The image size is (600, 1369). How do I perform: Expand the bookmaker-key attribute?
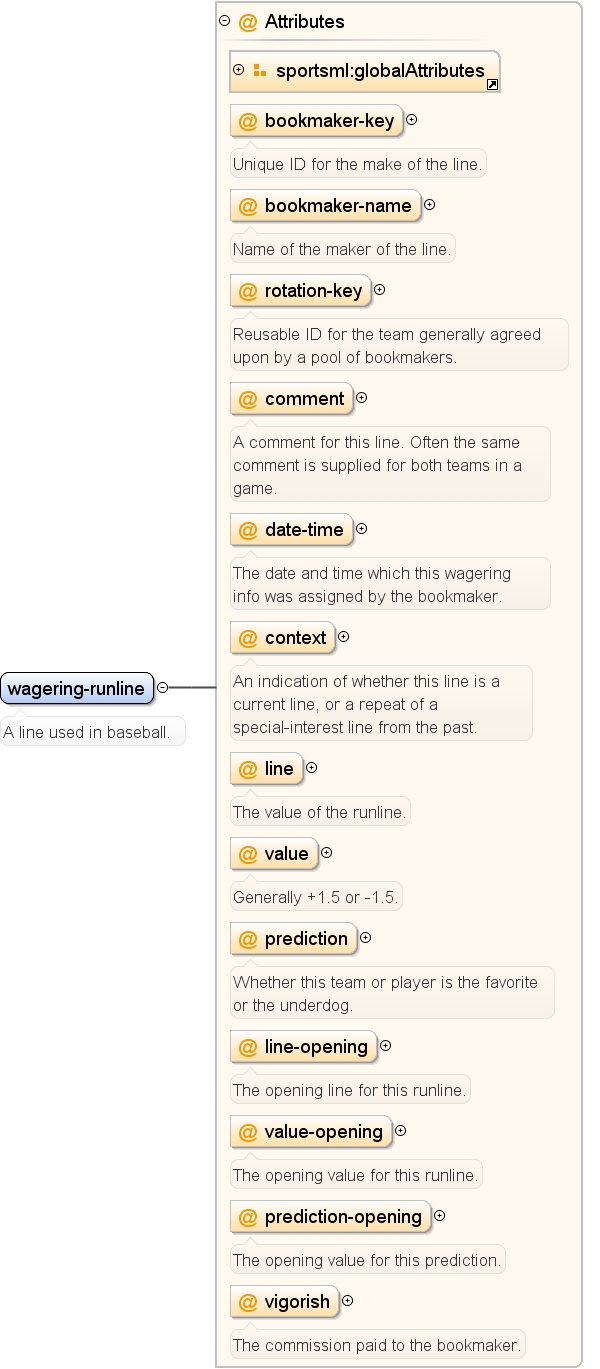(x=412, y=120)
